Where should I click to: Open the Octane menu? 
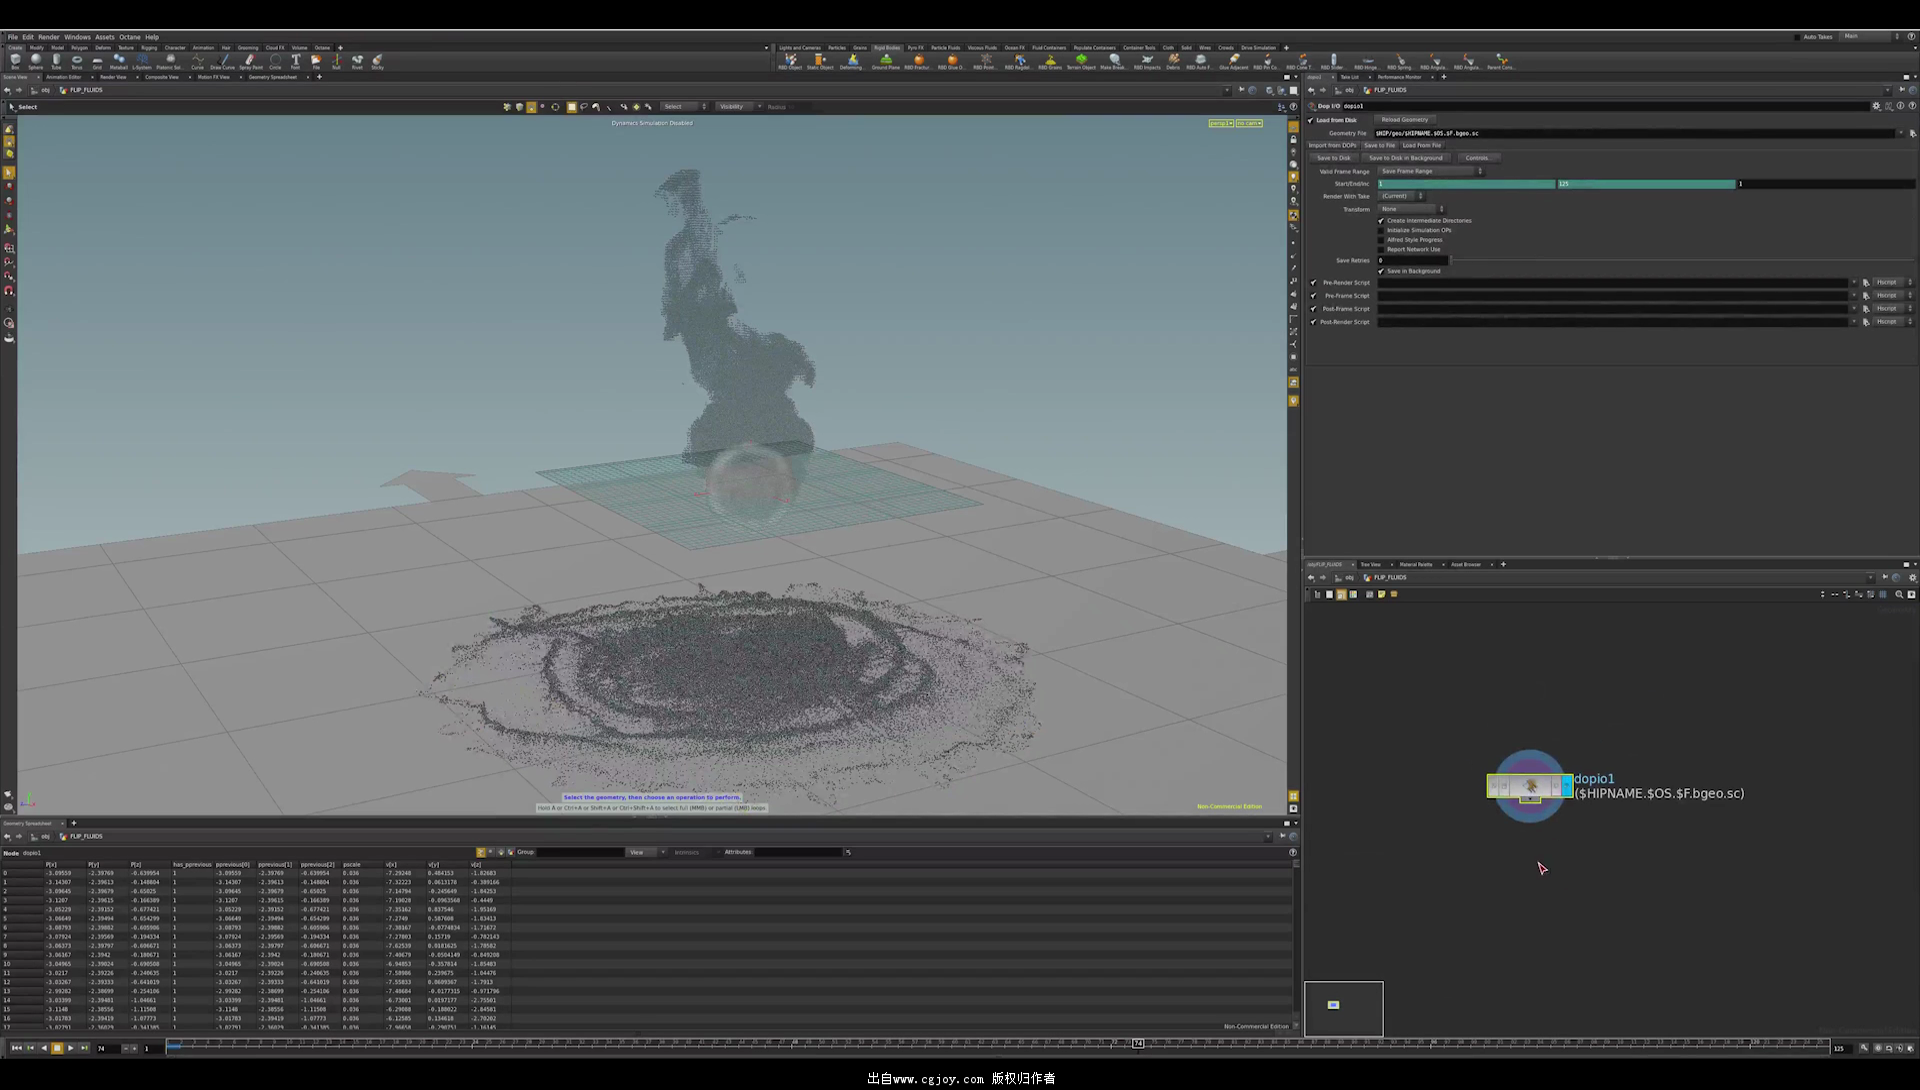click(x=130, y=37)
